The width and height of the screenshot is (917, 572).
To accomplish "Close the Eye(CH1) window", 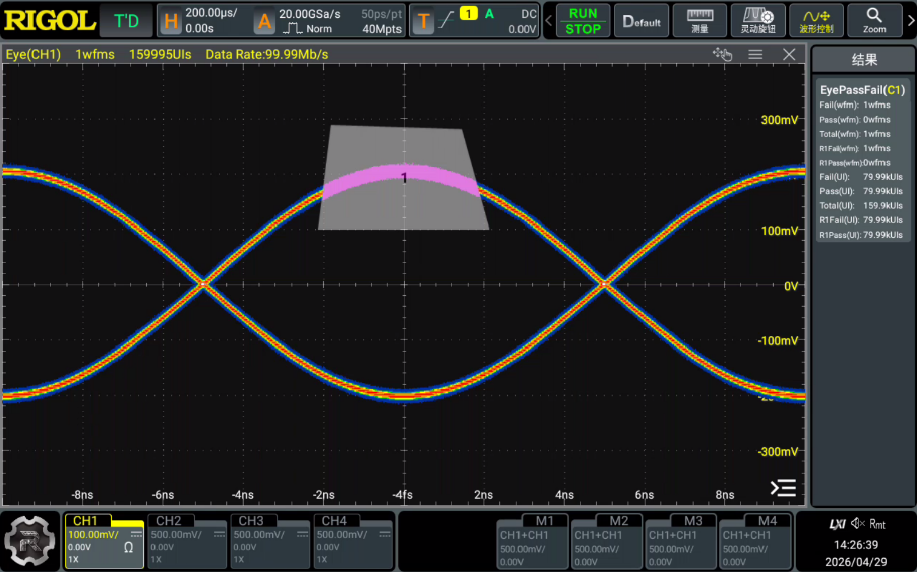I will point(789,54).
